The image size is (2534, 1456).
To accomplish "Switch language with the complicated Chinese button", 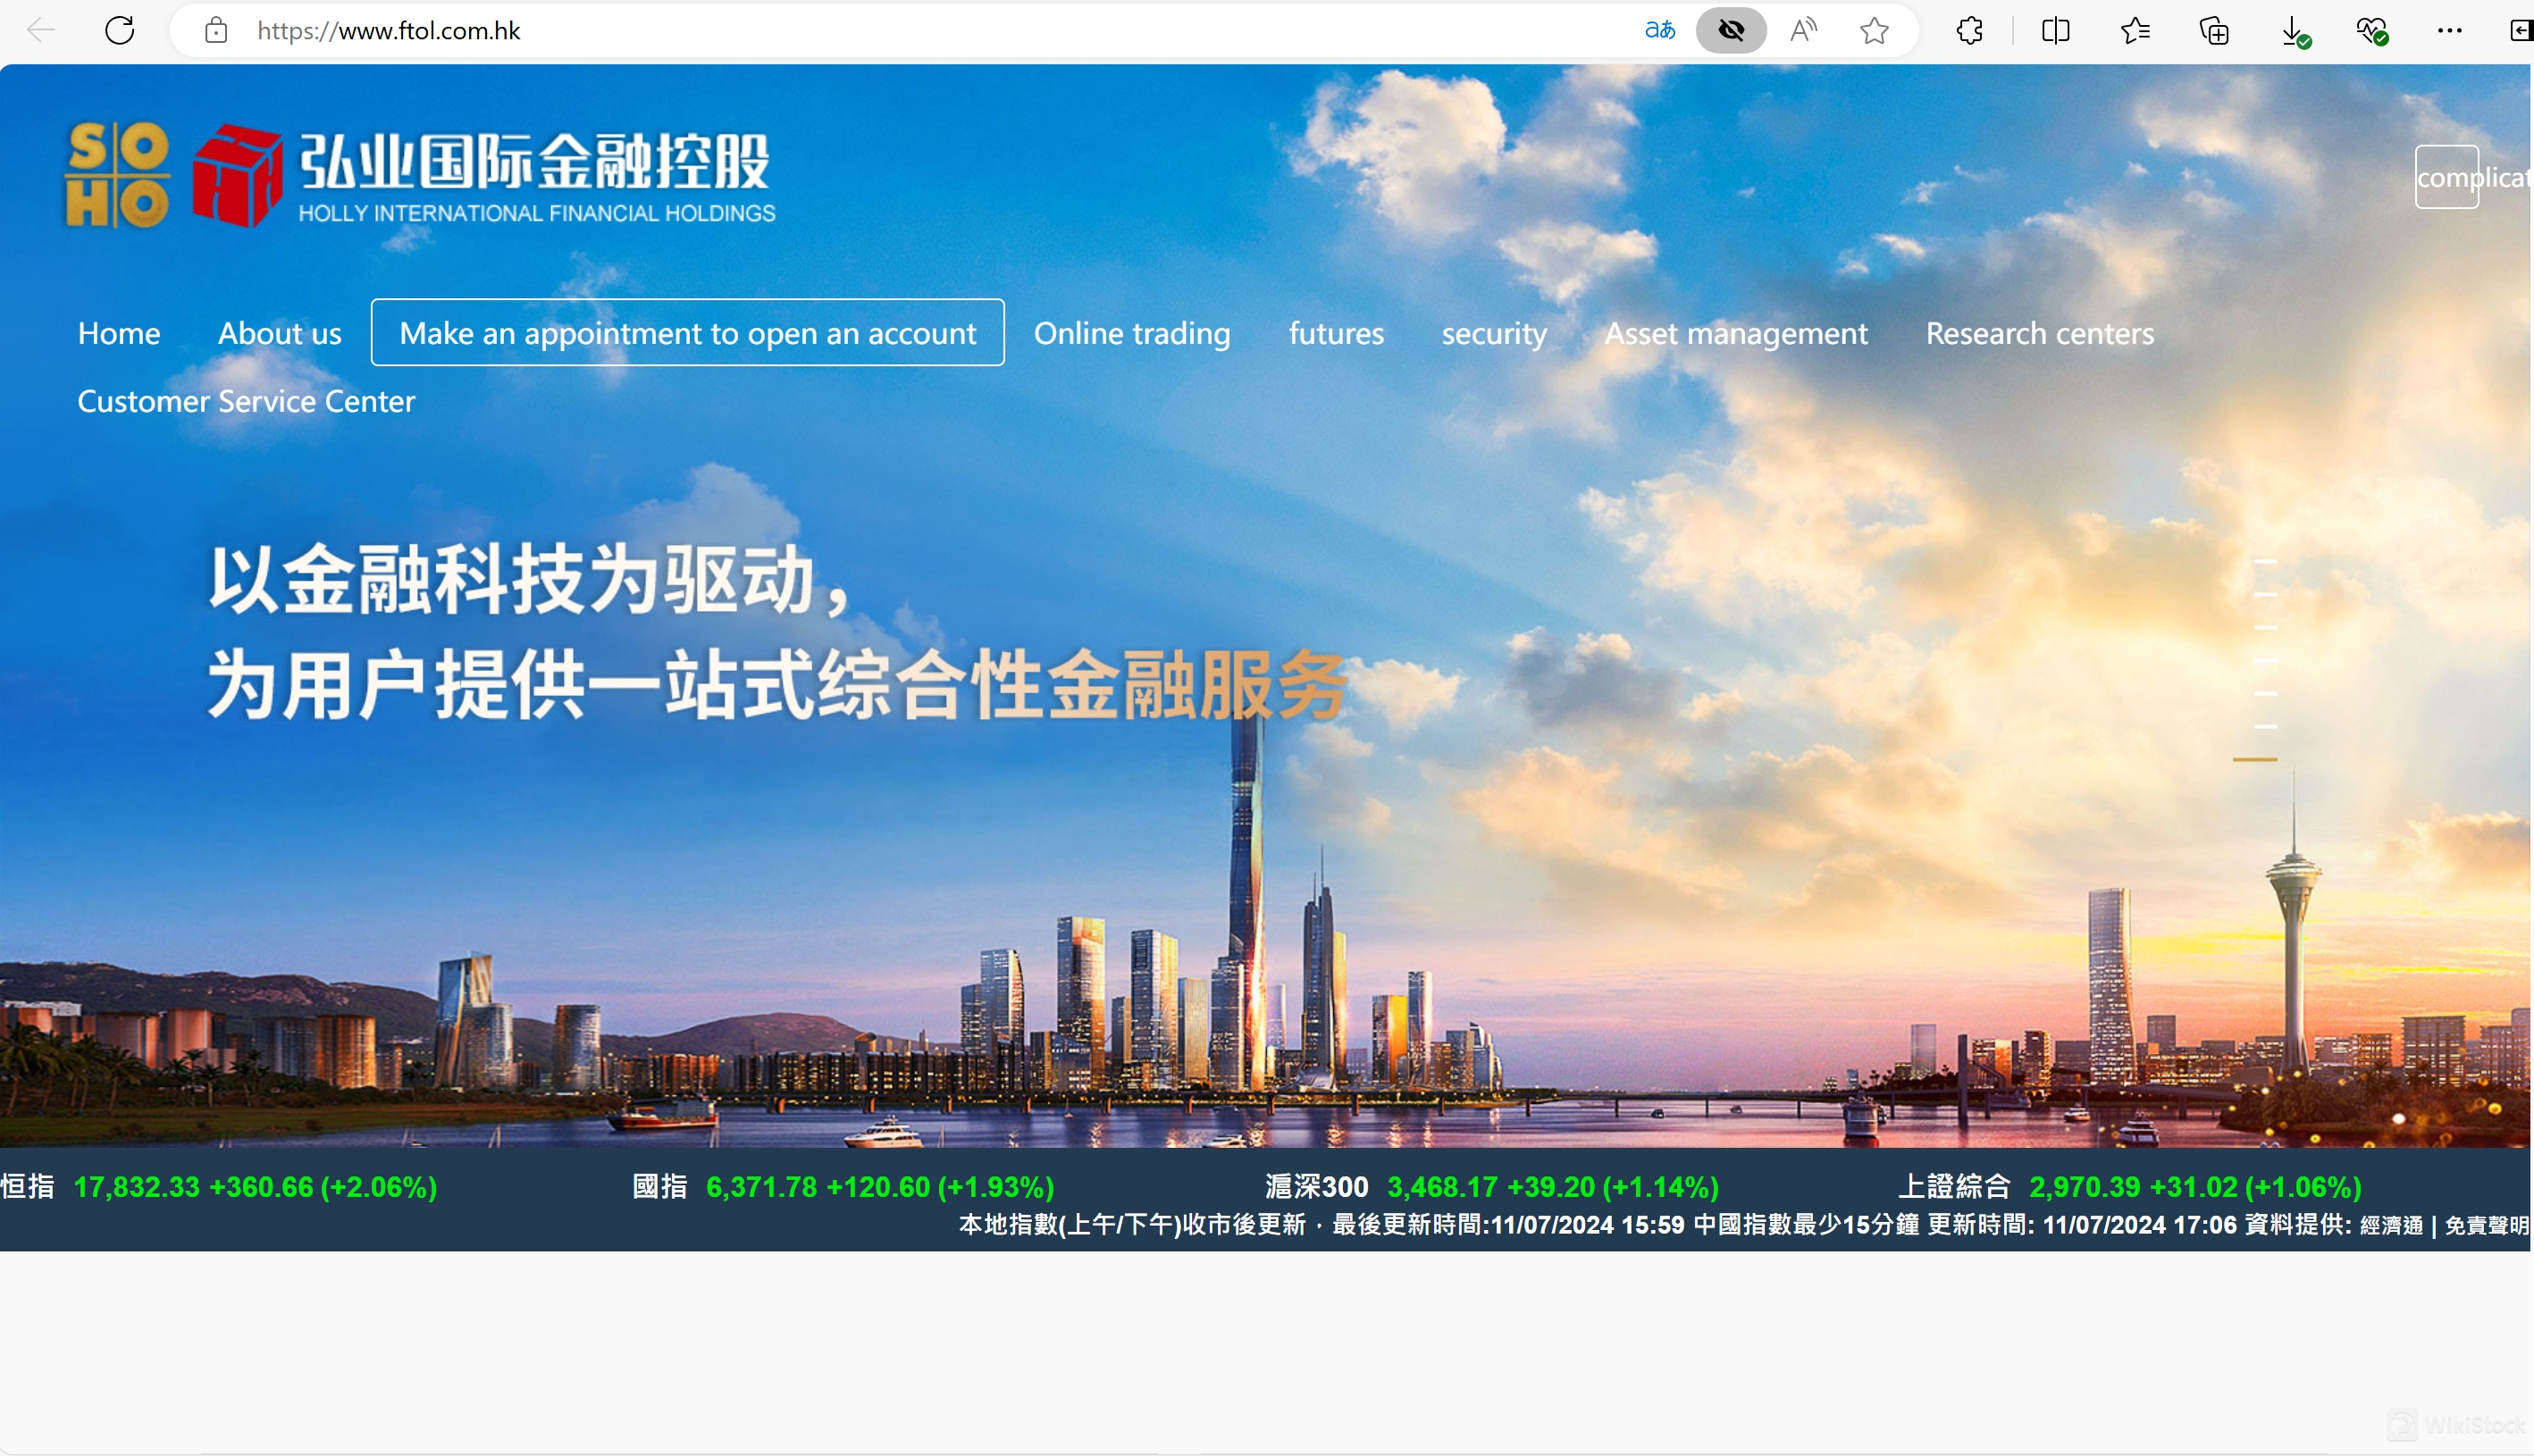I will (x=2446, y=178).
